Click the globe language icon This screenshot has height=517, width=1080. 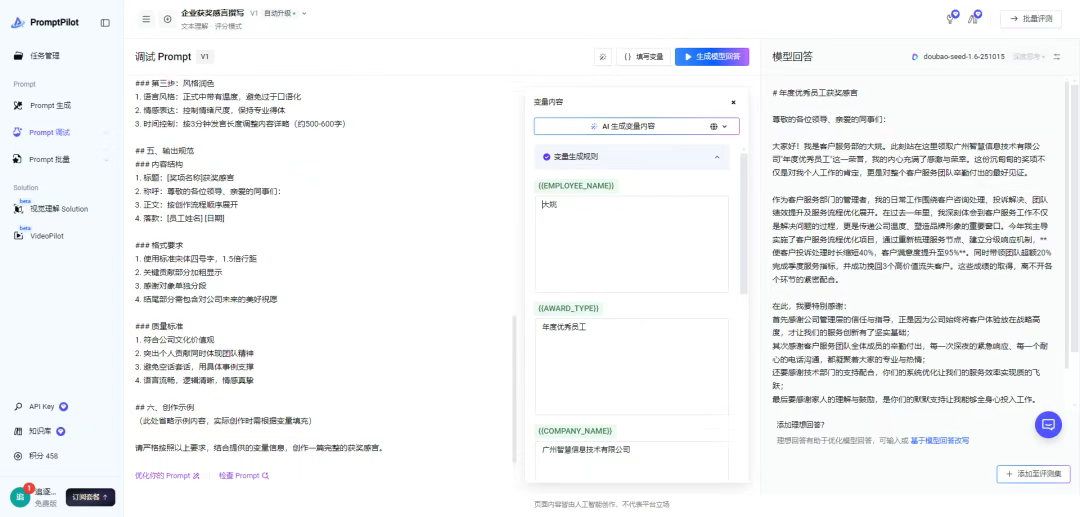click(x=714, y=127)
